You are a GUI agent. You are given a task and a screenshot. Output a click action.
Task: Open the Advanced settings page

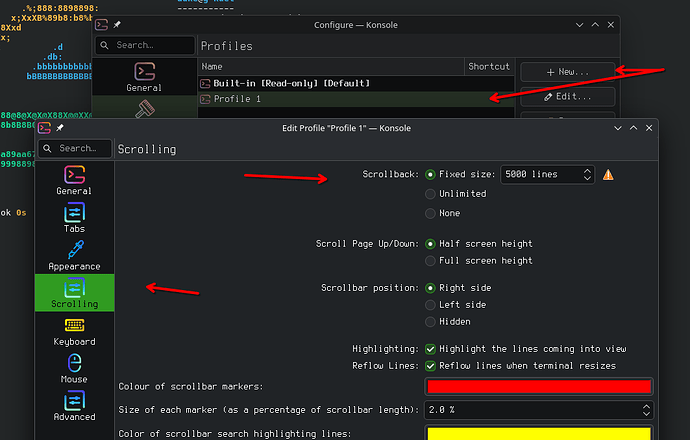click(x=74, y=405)
